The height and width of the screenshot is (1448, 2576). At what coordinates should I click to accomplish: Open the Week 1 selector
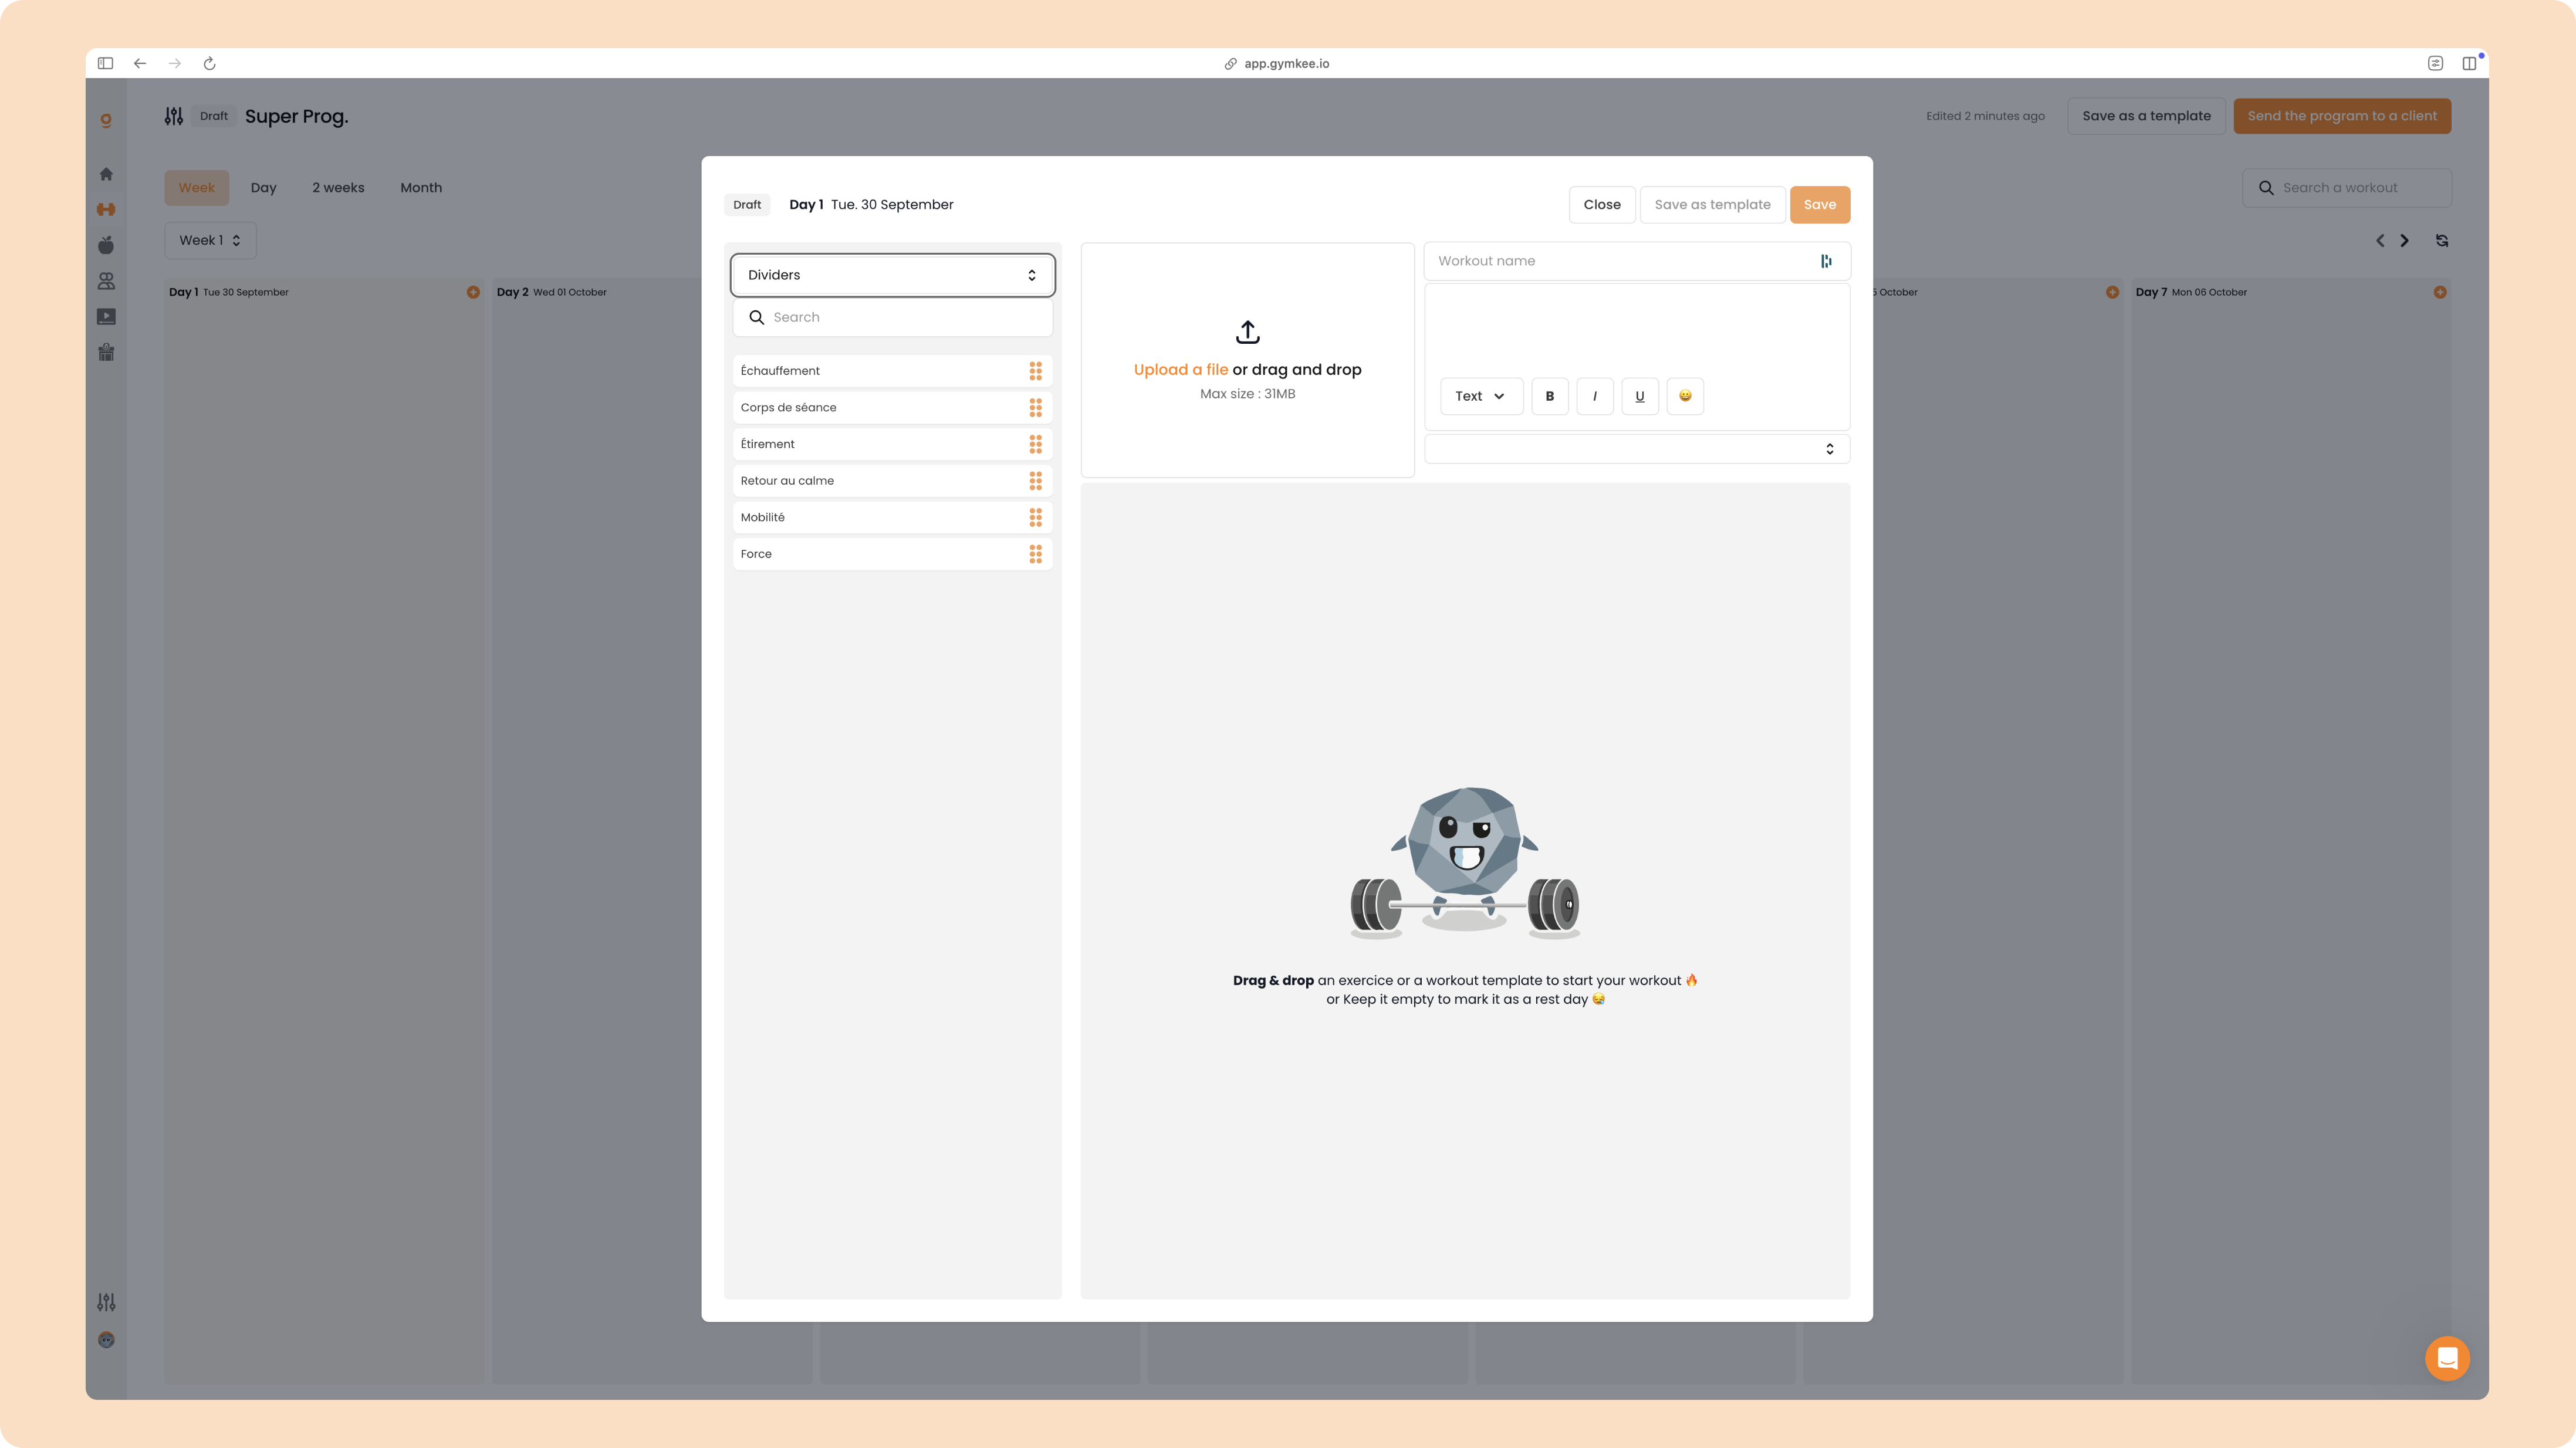pos(210,240)
